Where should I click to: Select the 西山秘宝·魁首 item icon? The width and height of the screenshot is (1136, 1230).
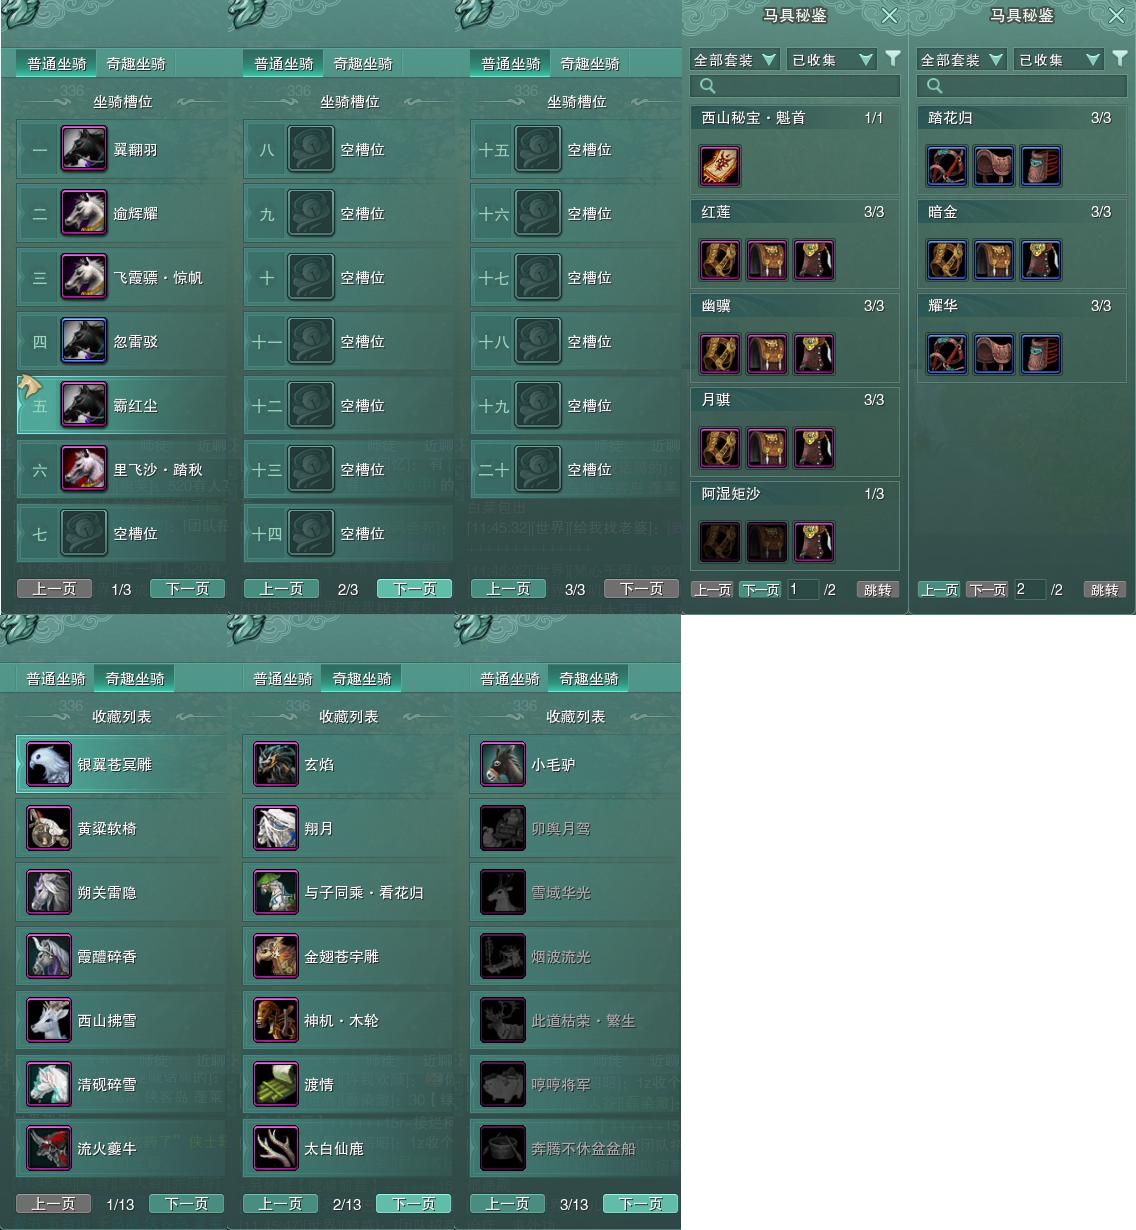pos(720,166)
